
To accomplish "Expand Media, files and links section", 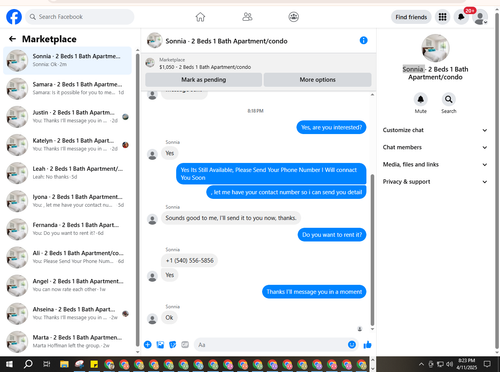I will (x=435, y=164).
